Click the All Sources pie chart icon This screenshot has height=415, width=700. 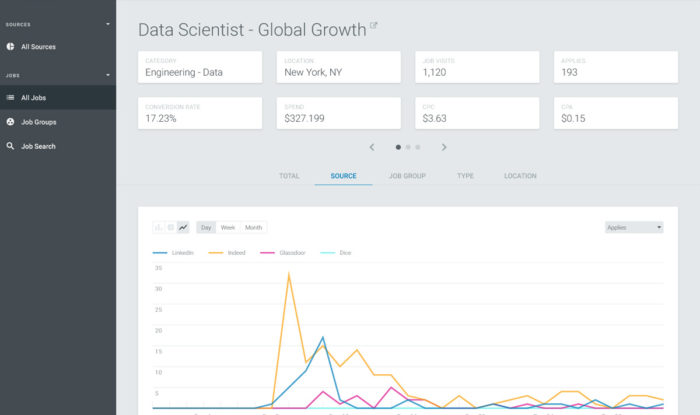pos(10,46)
